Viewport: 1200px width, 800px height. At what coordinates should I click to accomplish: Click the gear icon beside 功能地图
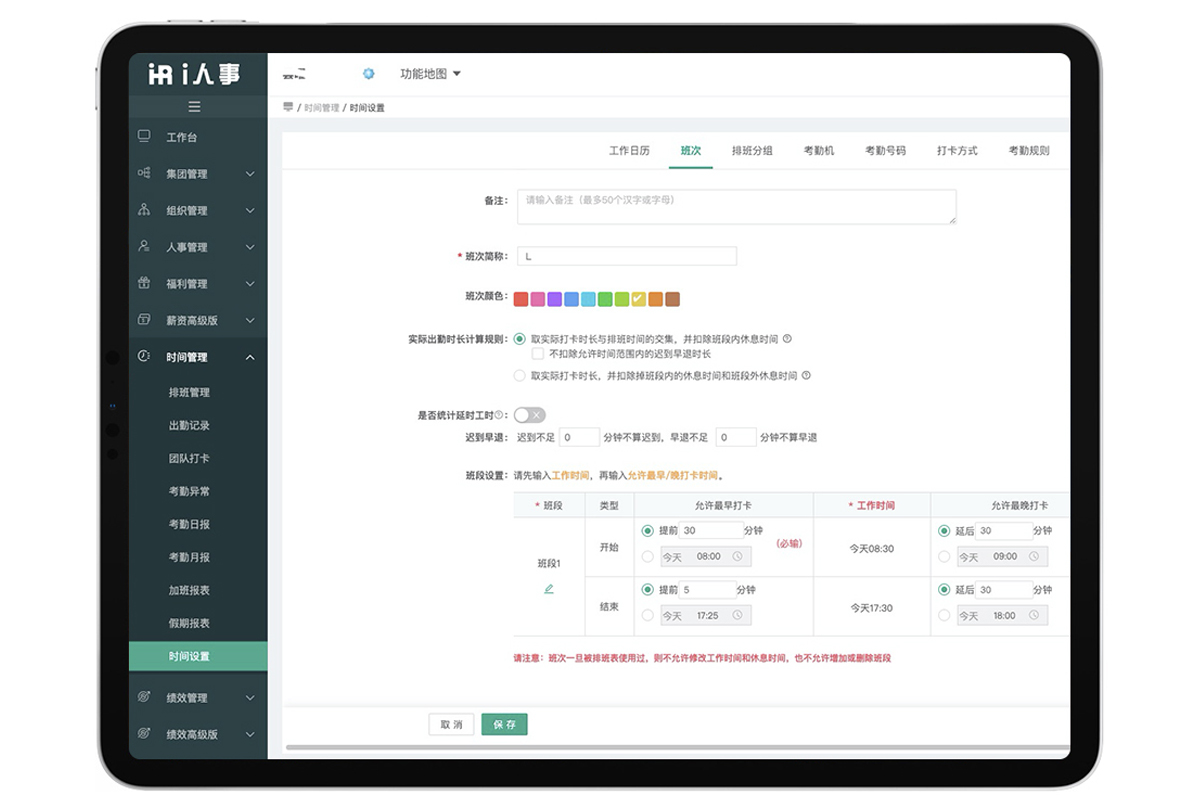[x=368, y=74]
